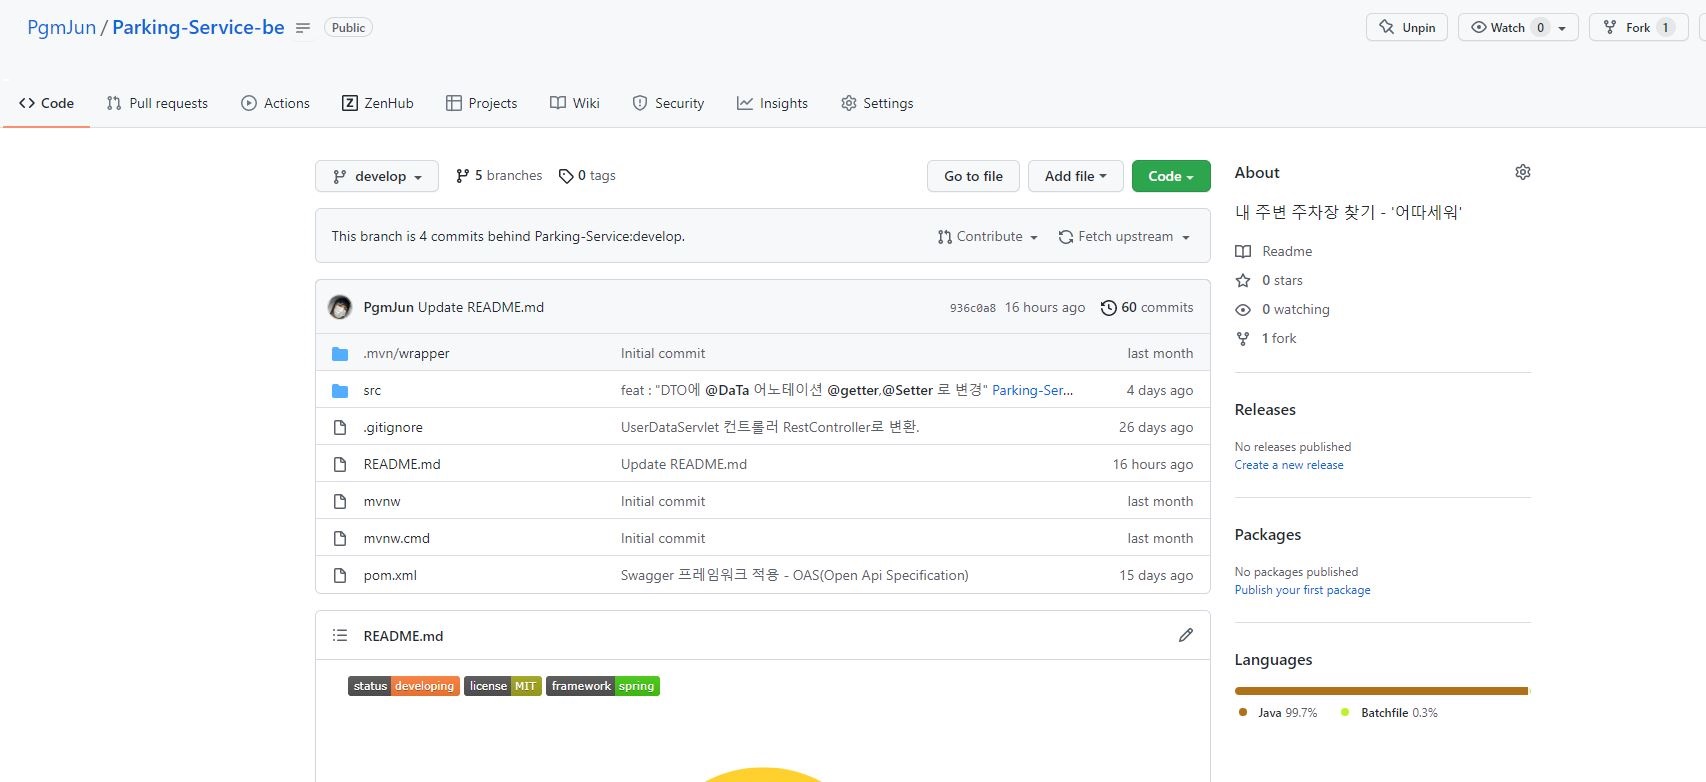
Task: Click Create a new release link
Action: pos(1289,465)
